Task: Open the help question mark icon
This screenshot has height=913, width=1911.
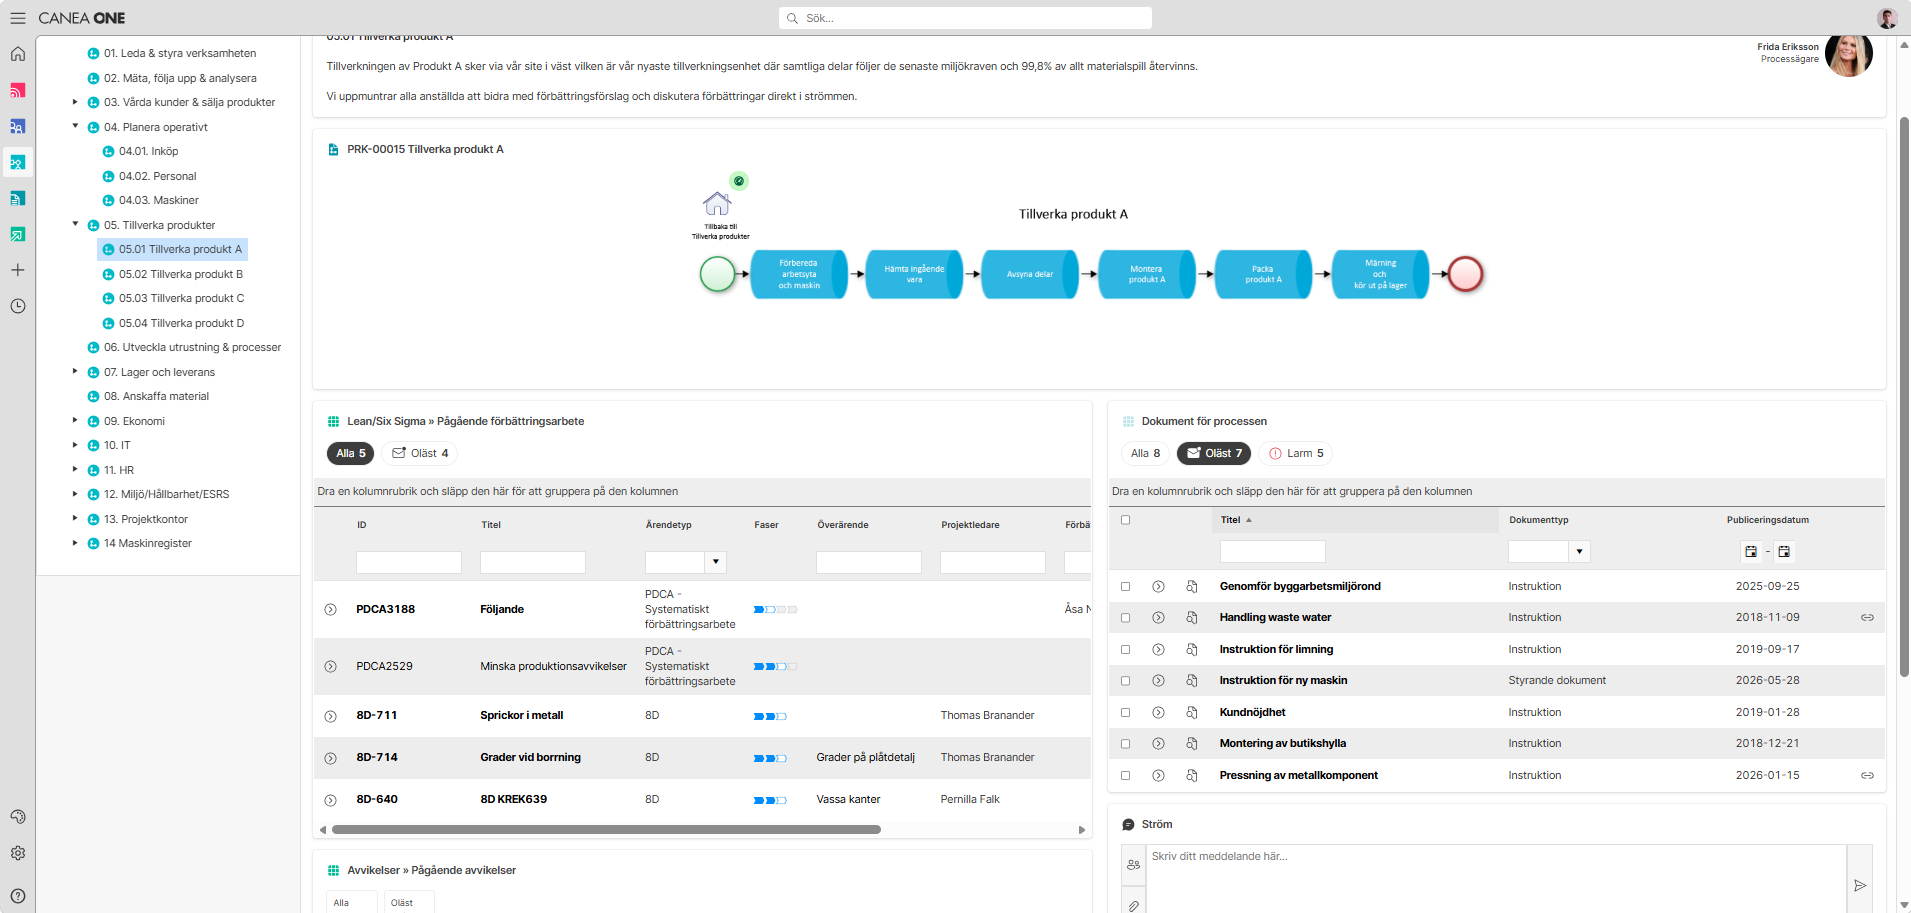Action: click(x=18, y=896)
